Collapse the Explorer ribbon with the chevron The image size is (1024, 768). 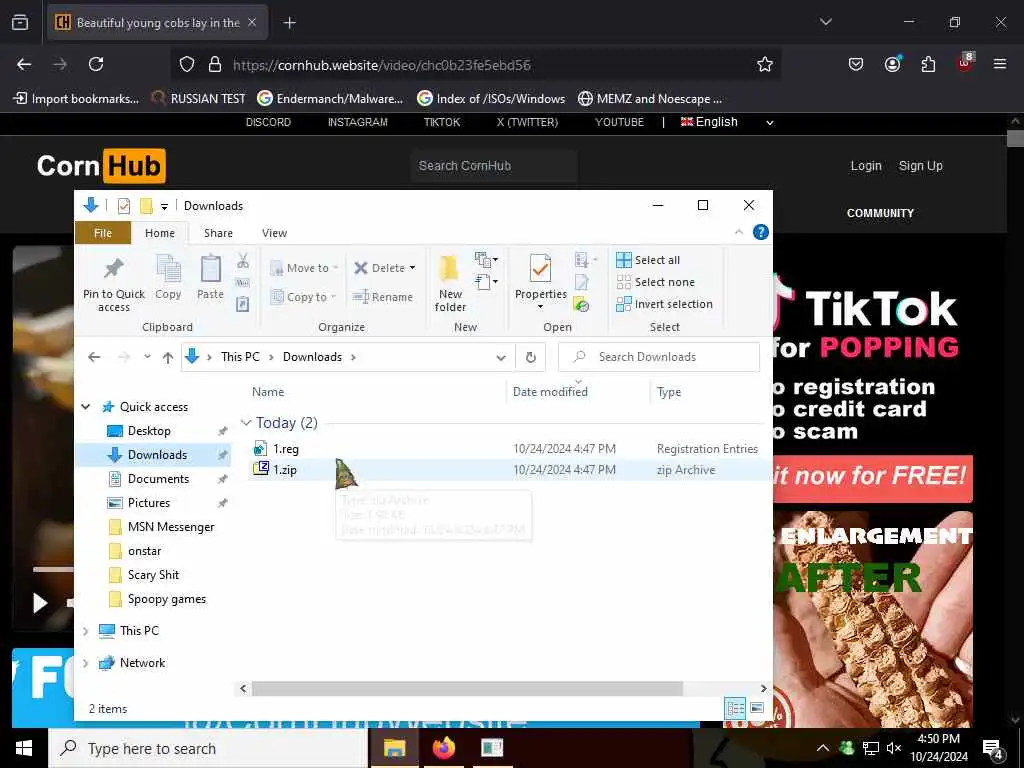click(x=739, y=232)
